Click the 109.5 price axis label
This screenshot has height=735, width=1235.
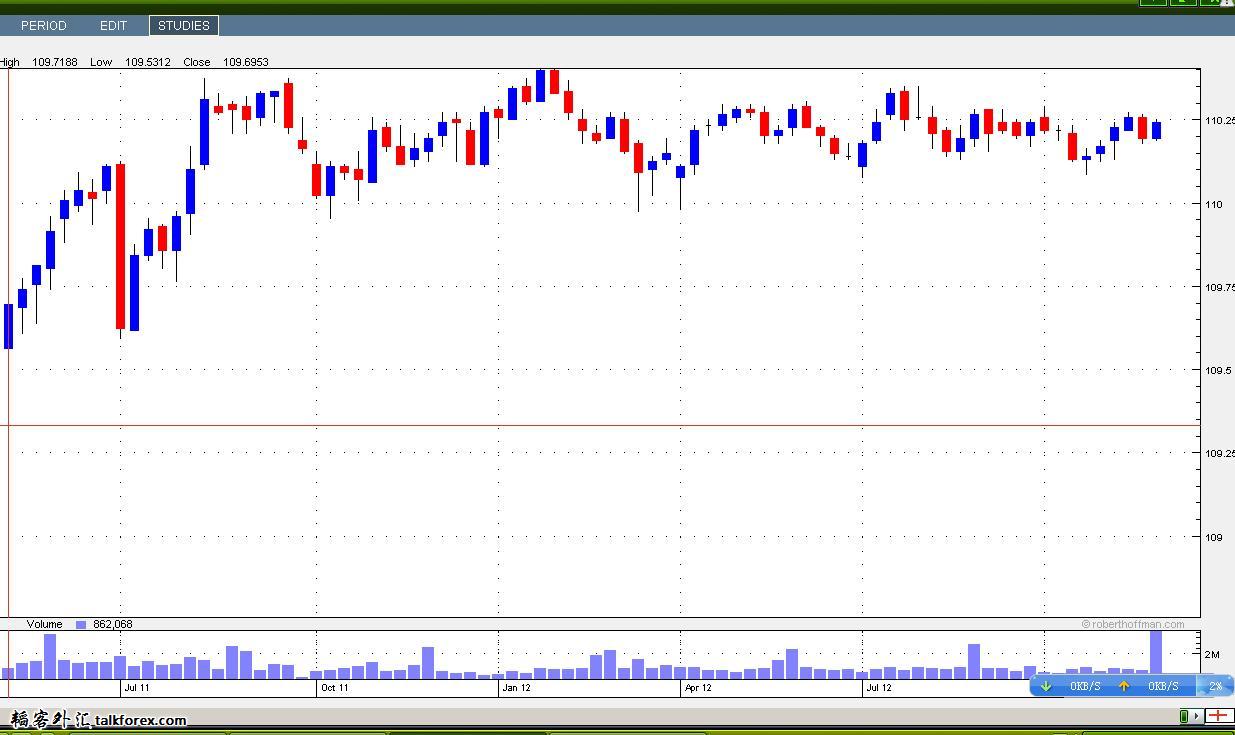1218,370
